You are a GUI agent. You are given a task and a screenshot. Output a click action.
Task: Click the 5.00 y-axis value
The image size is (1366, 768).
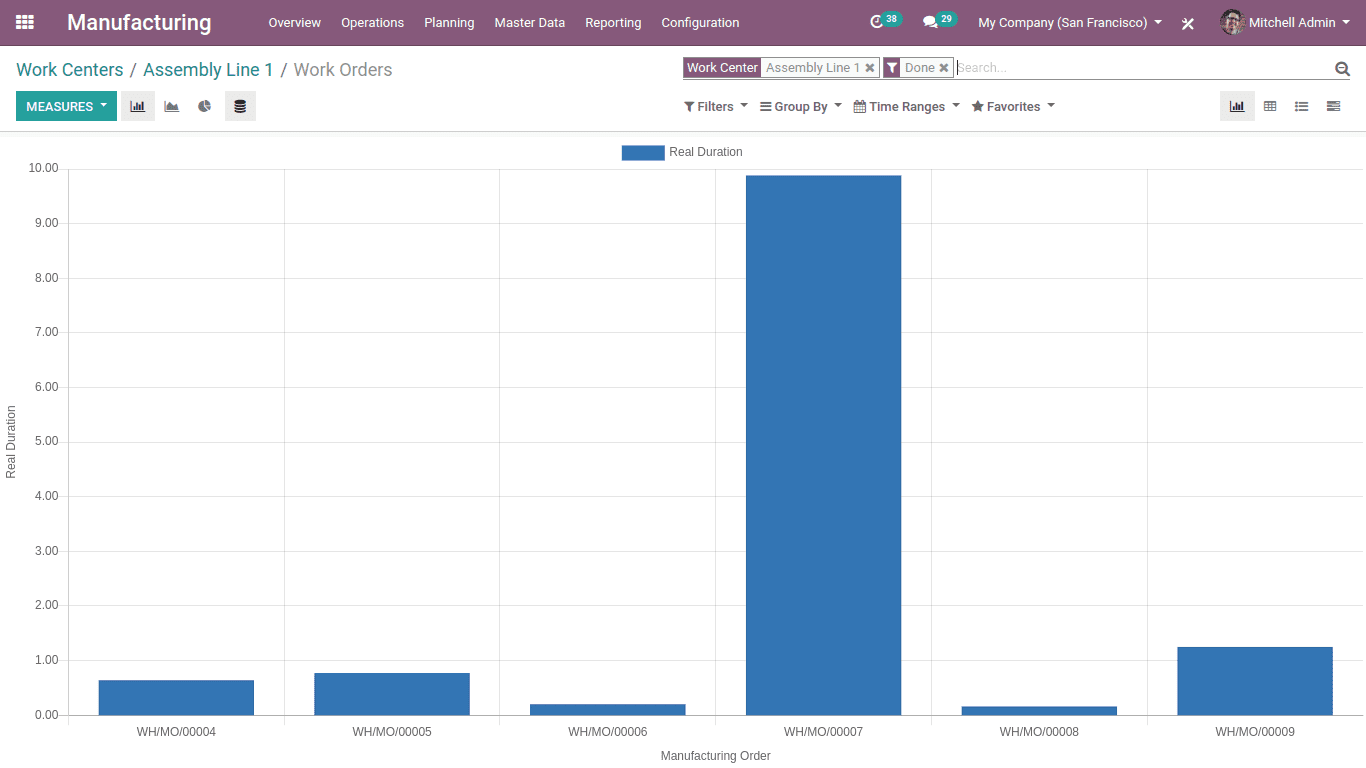coord(47,441)
